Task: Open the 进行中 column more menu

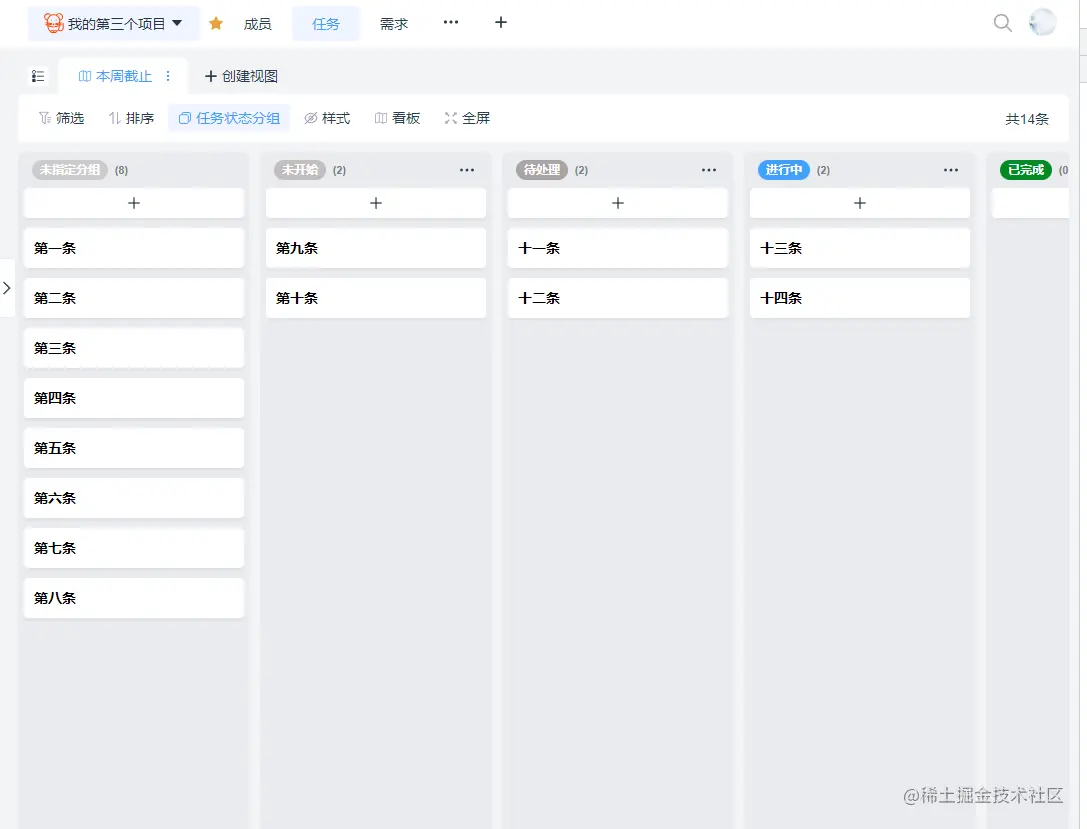Action: [x=950, y=170]
